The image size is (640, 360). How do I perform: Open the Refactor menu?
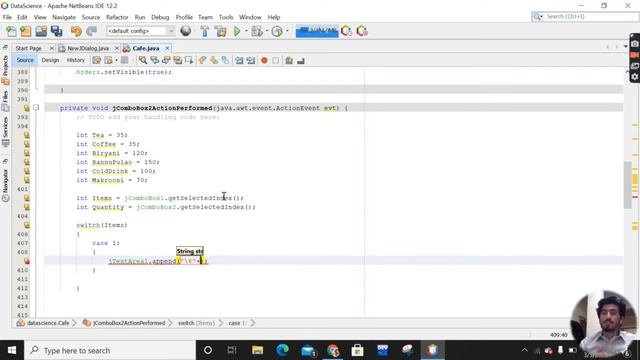[x=117, y=17]
